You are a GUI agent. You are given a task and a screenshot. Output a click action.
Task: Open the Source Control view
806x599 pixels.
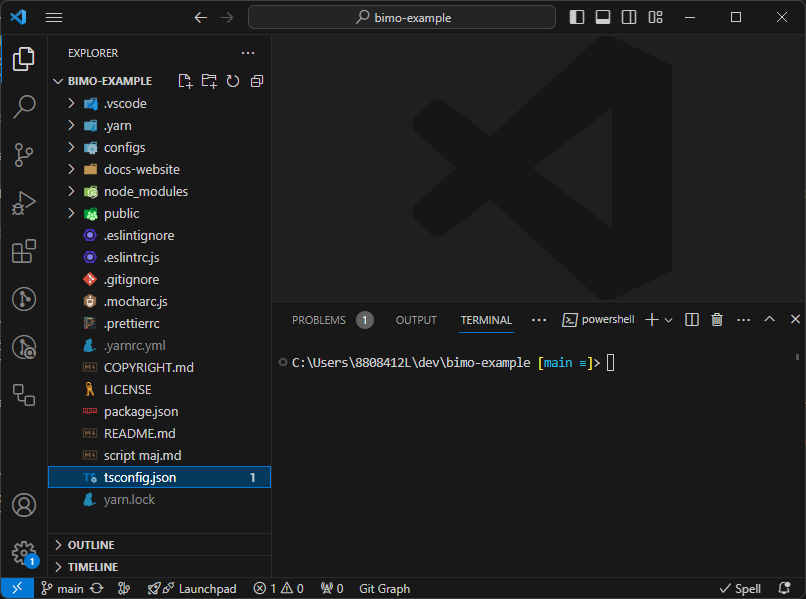[24, 155]
